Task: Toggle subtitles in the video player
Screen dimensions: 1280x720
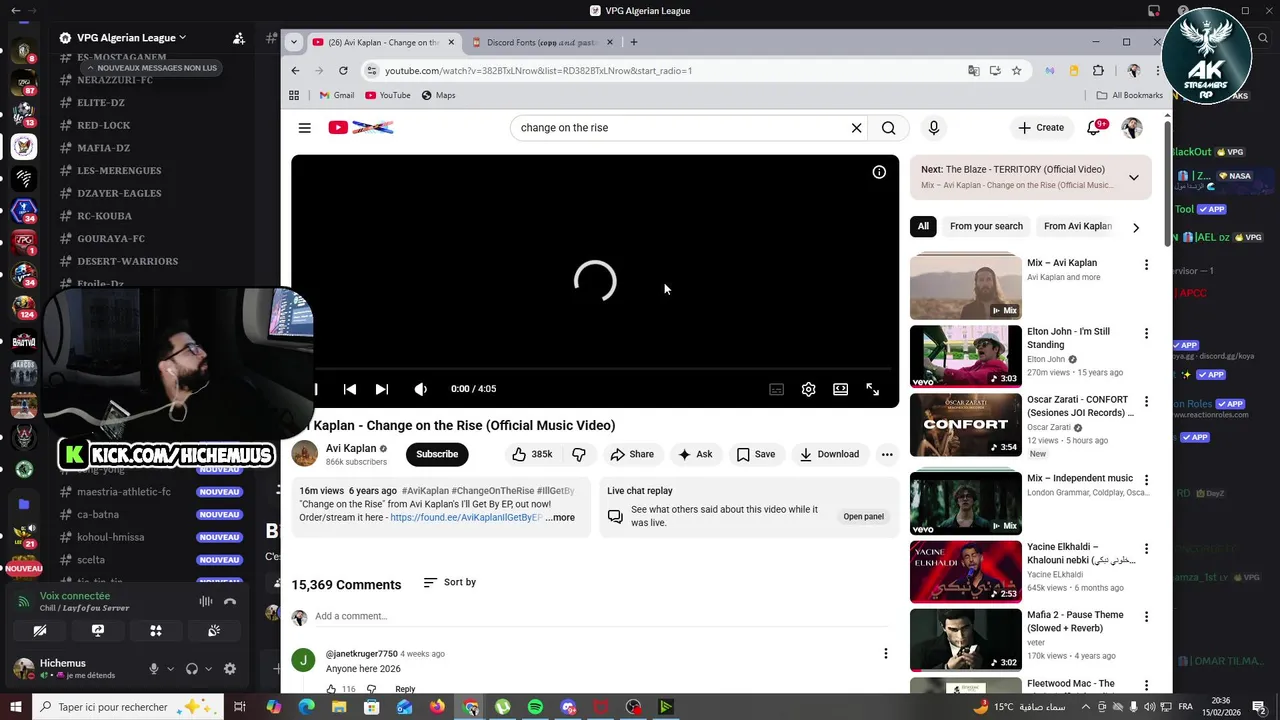Action: [x=776, y=389]
